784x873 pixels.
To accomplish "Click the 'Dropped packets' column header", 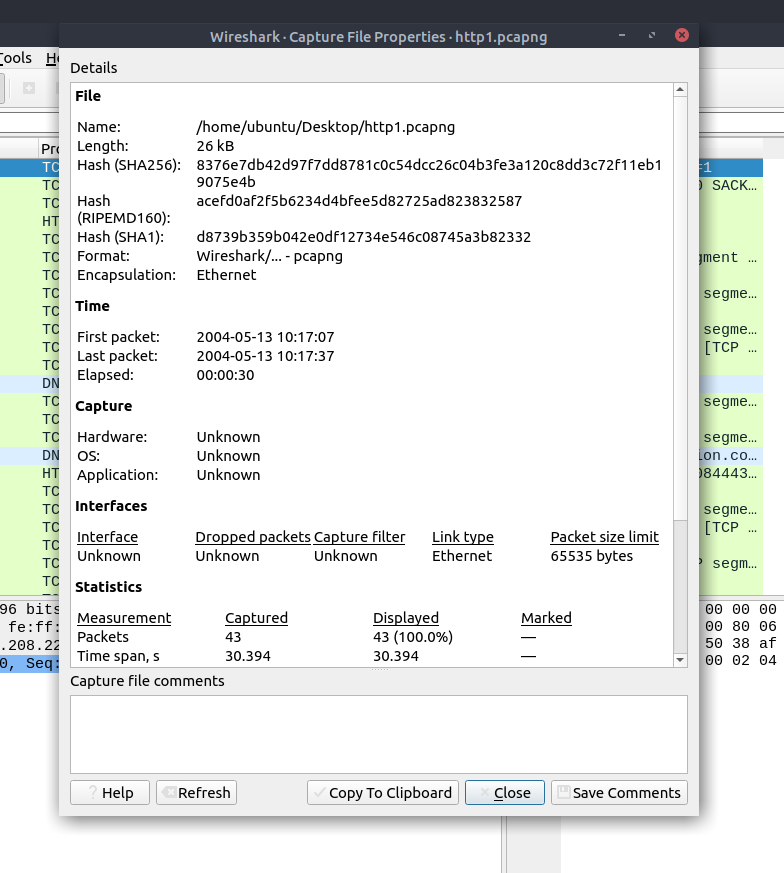I will [x=253, y=537].
